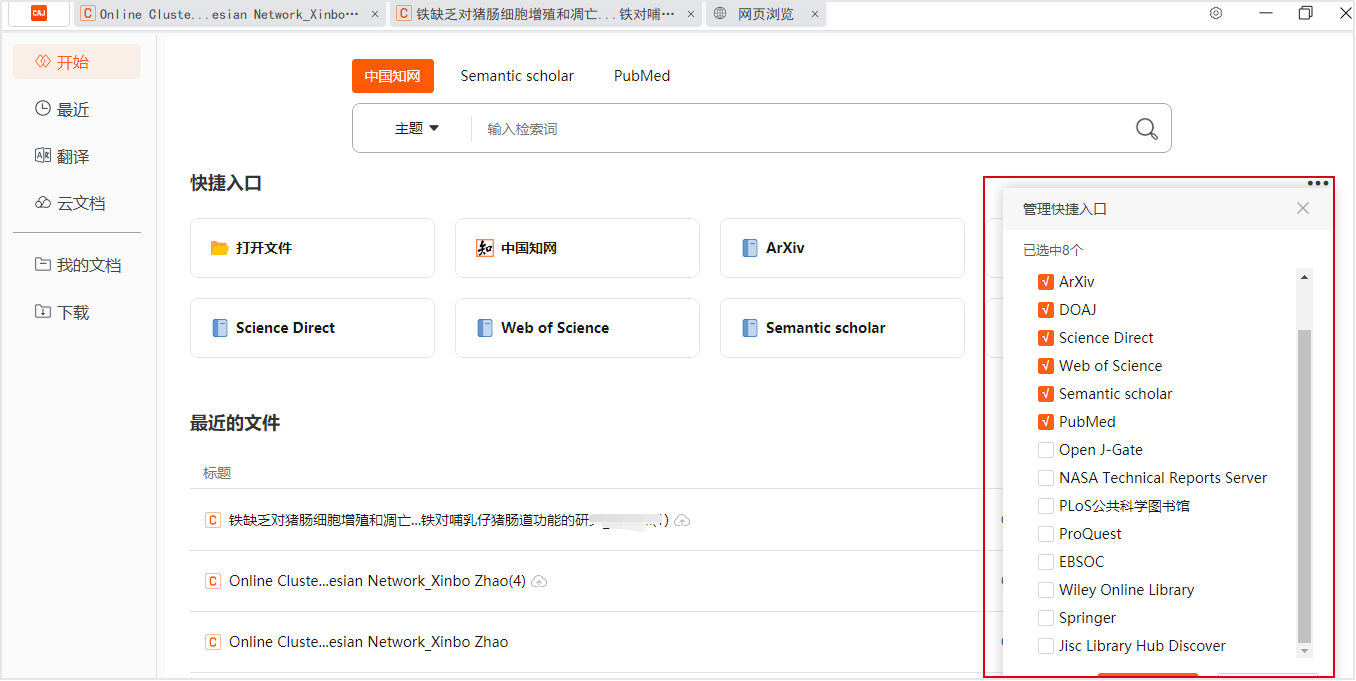Click the panel list scrollbar up arrow
Image resolution: width=1356 pixels, height=681 pixels.
pyautogui.click(x=1304, y=277)
